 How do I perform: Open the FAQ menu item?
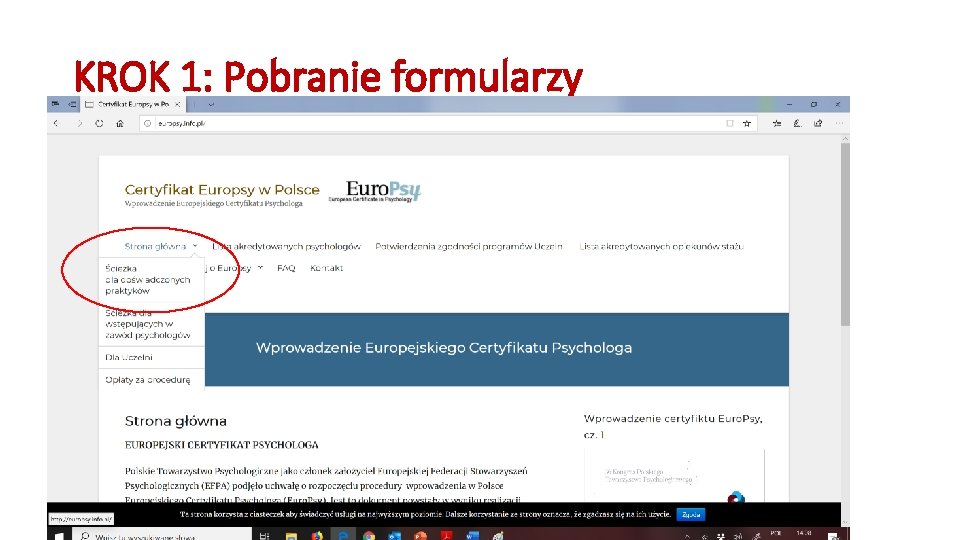(286, 268)
